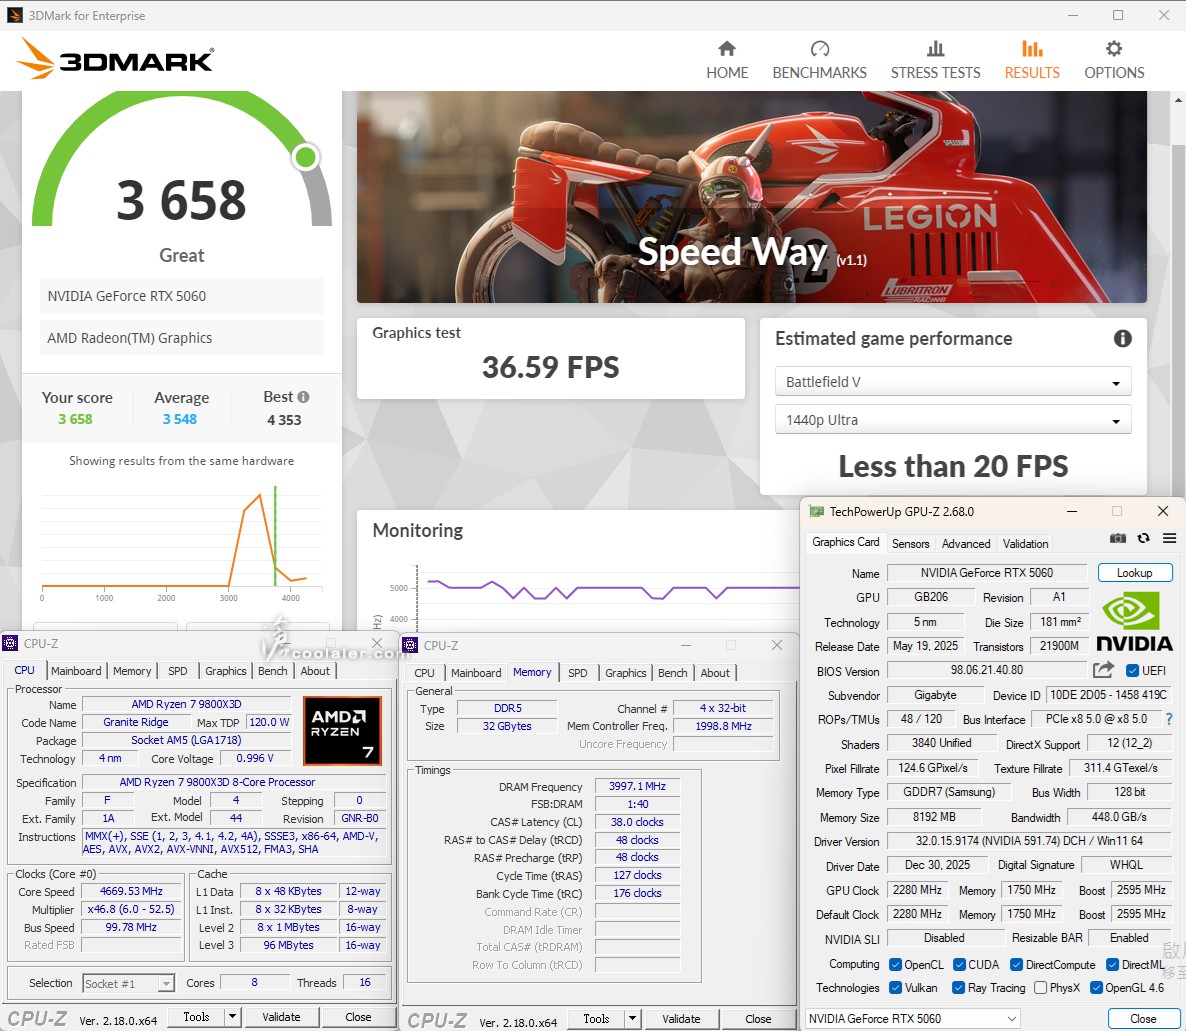Click the Tools button in CPU-Z CPU window
This screenshot has width=1186, height=1031.
pos(196,1017)
